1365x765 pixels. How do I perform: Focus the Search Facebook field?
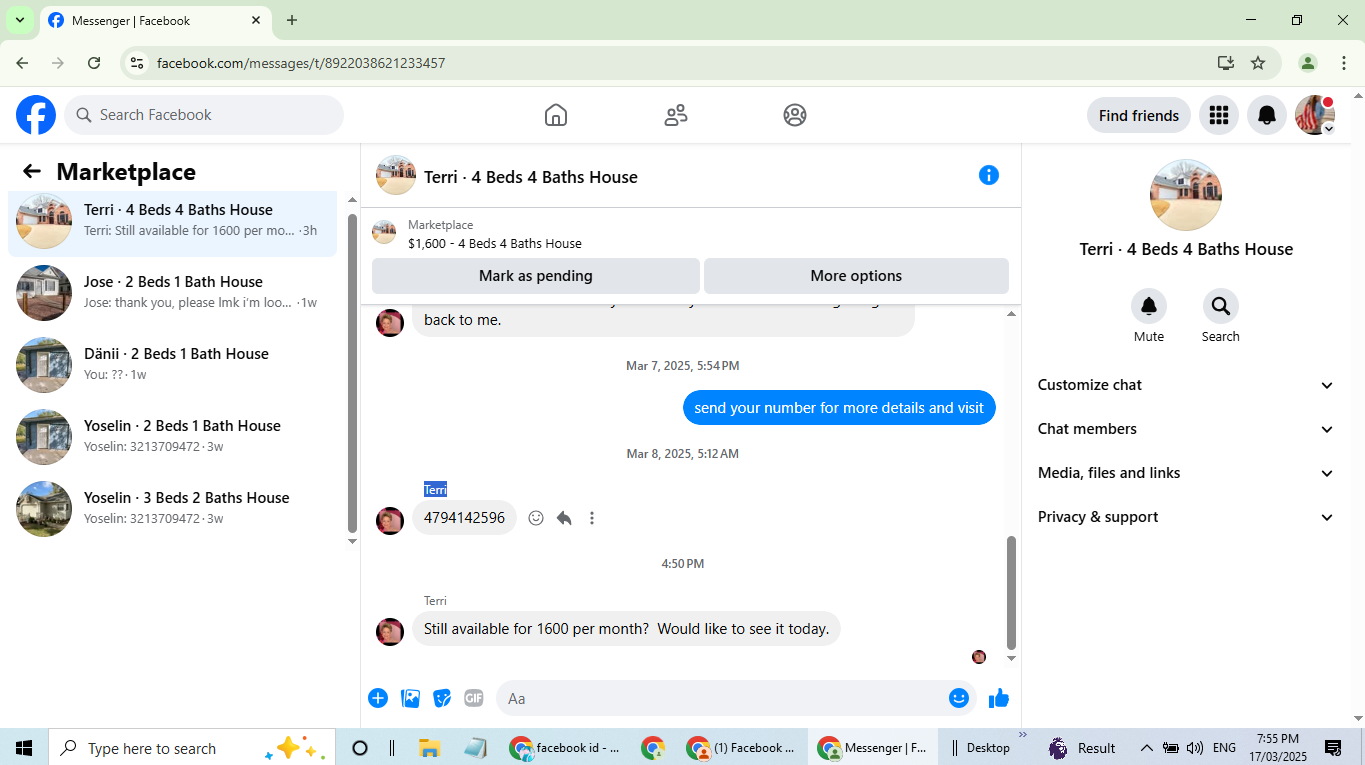click(204, 115)
